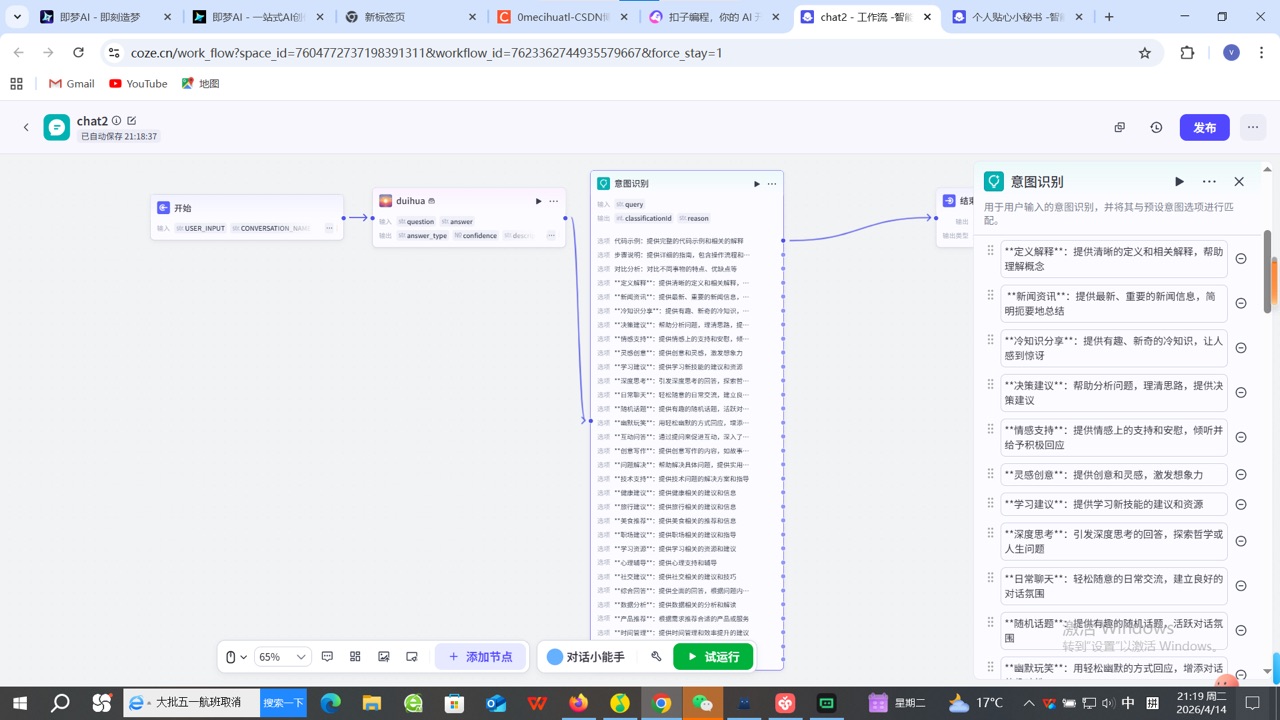Open the 65% zoom level dropdown
1280x720 pixels.
pyautogui.click(x=282, y=657)
